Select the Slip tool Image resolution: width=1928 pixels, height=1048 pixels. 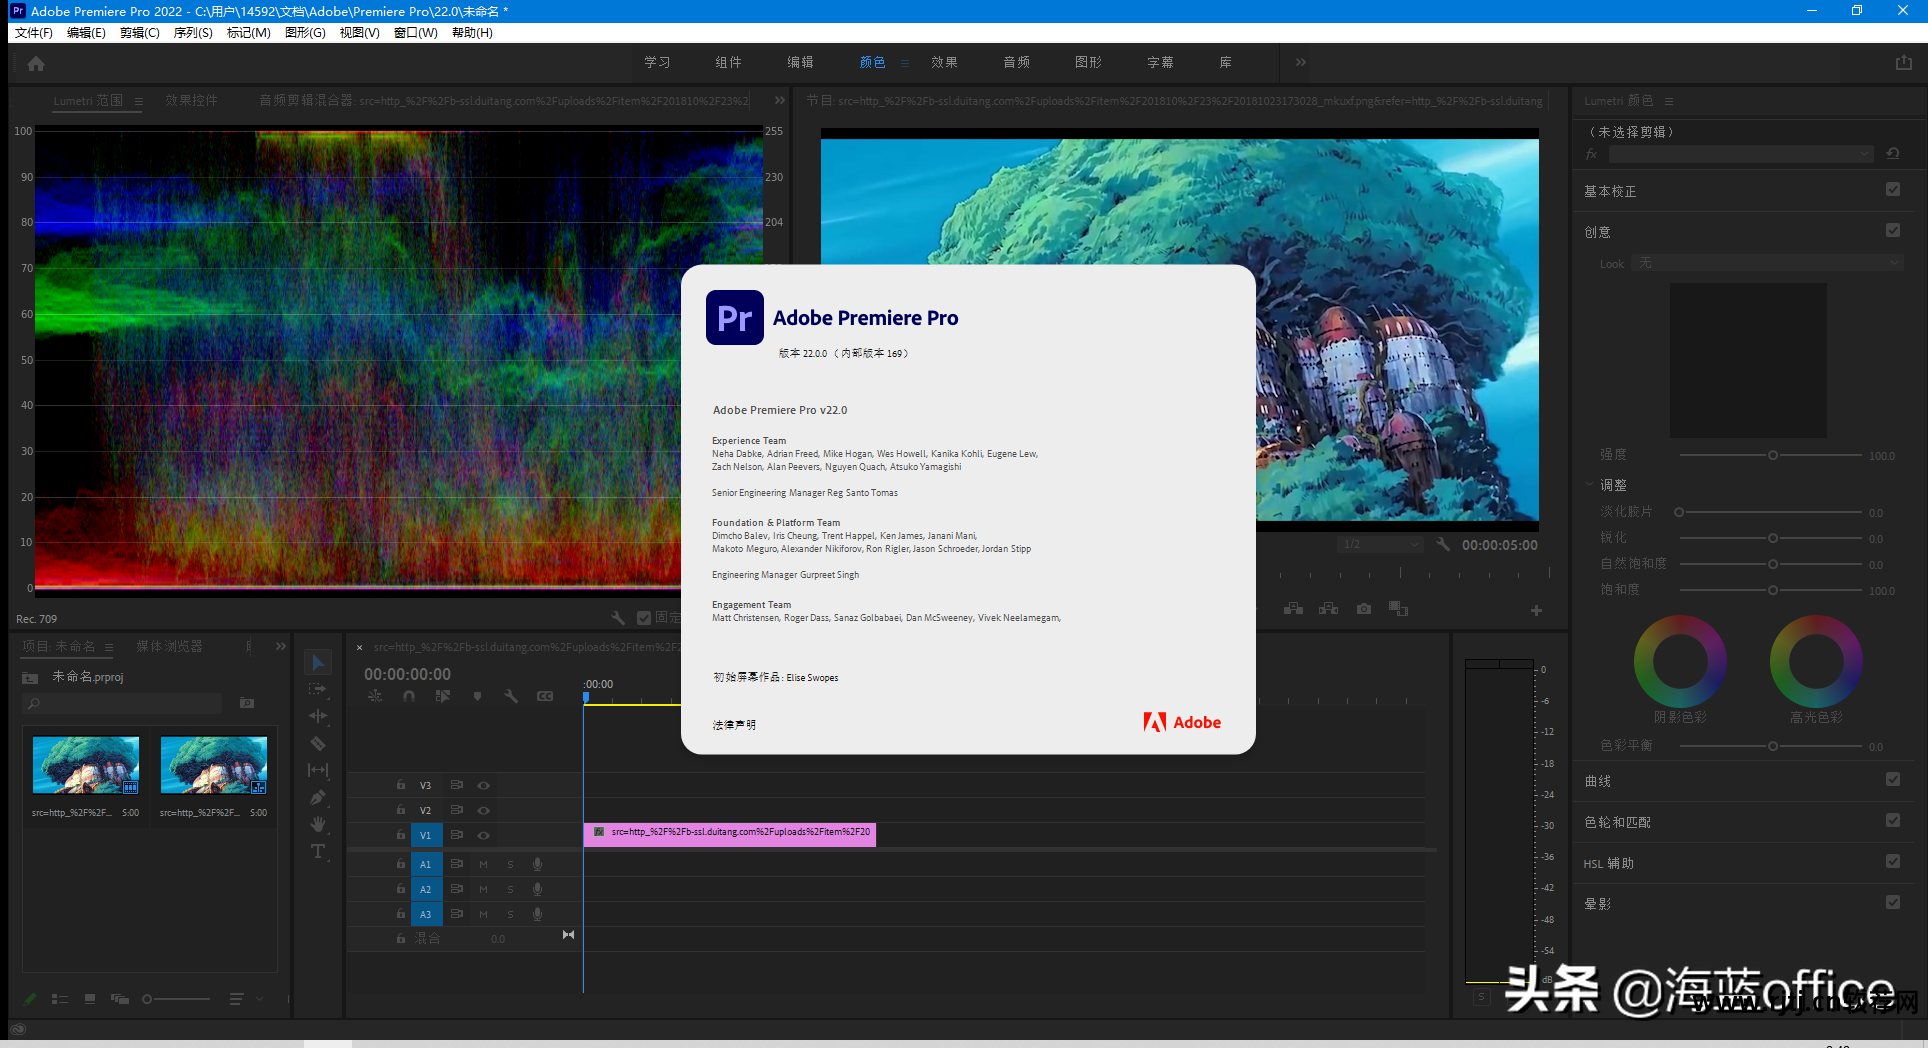(318, 770)
